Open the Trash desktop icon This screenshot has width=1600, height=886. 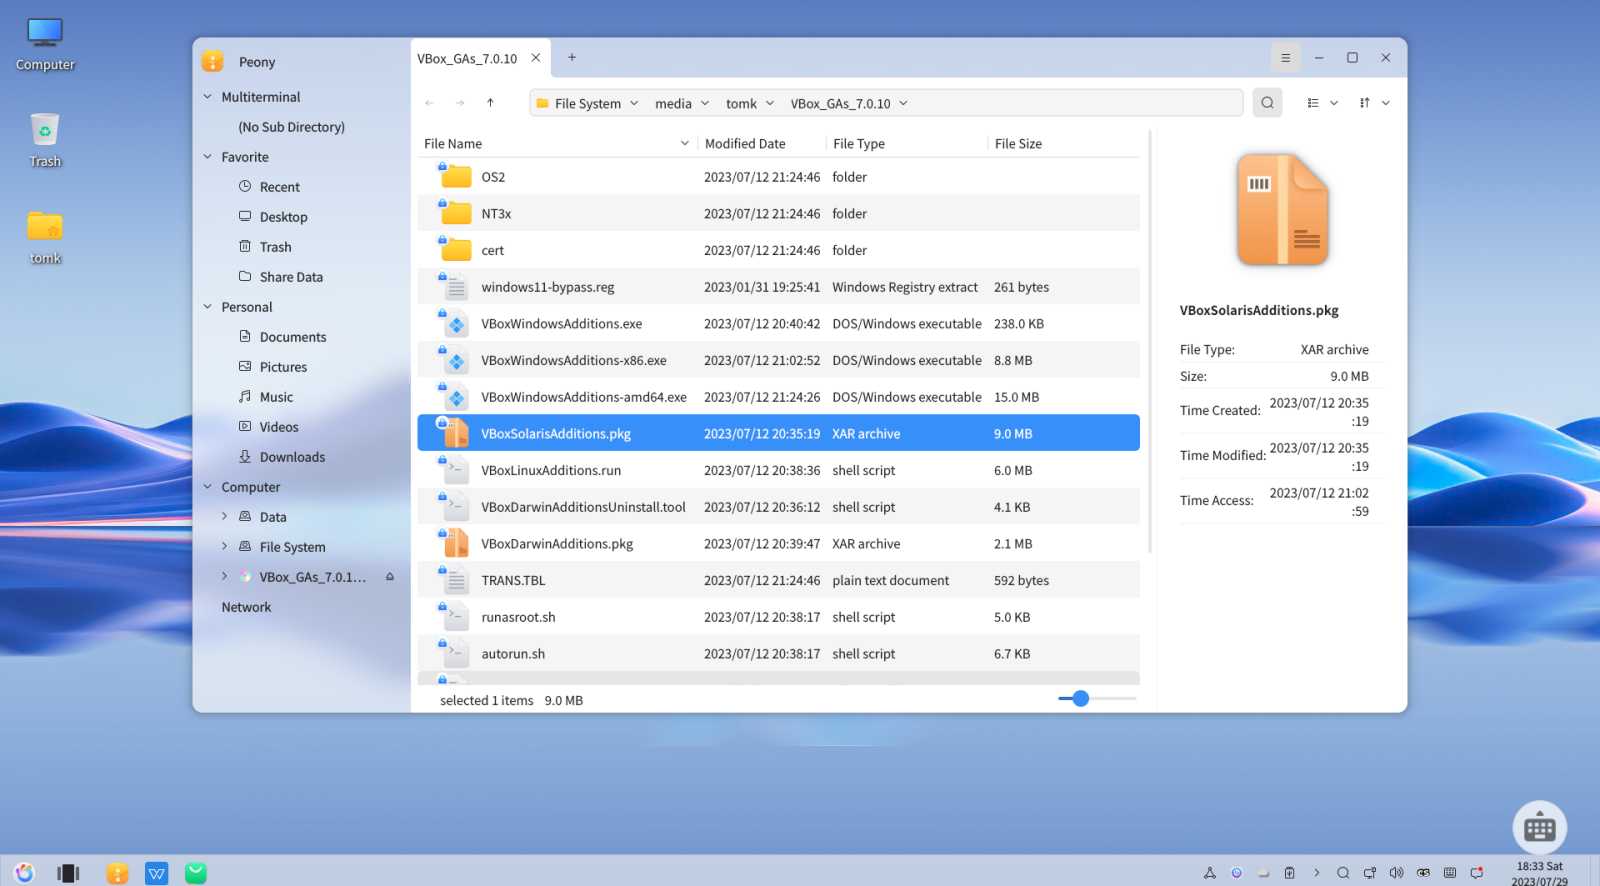45,141
